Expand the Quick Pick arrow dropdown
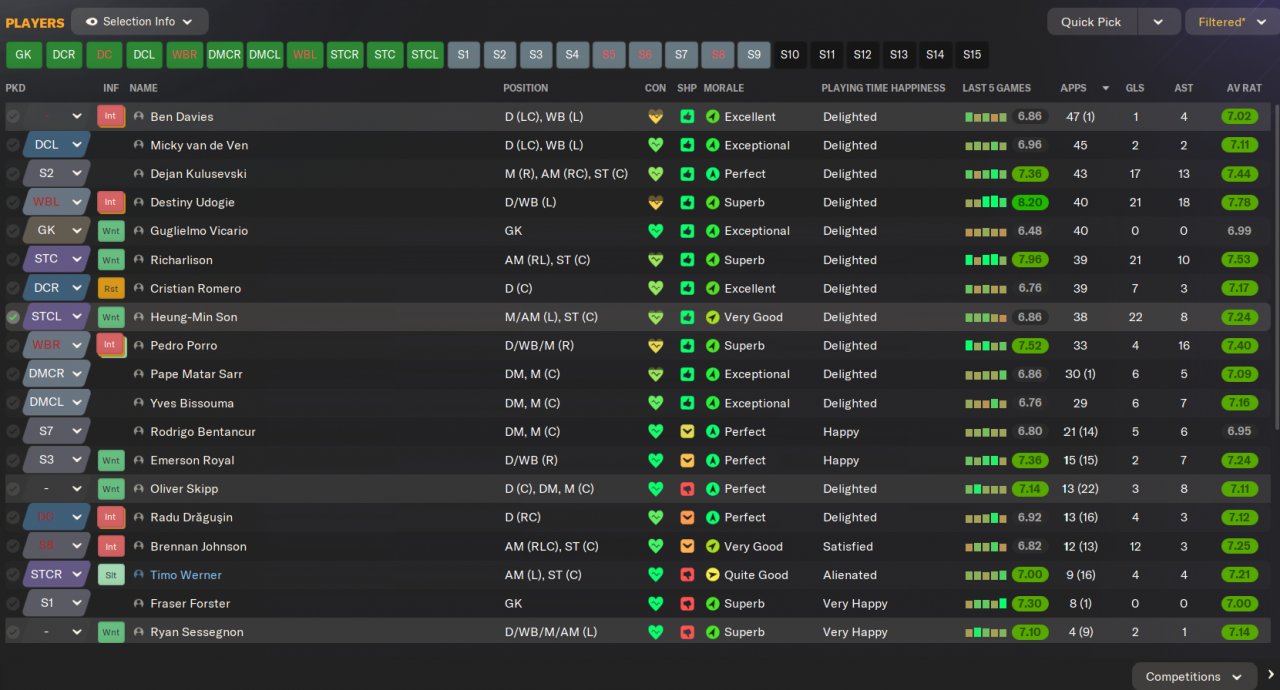 point(1158,22)
